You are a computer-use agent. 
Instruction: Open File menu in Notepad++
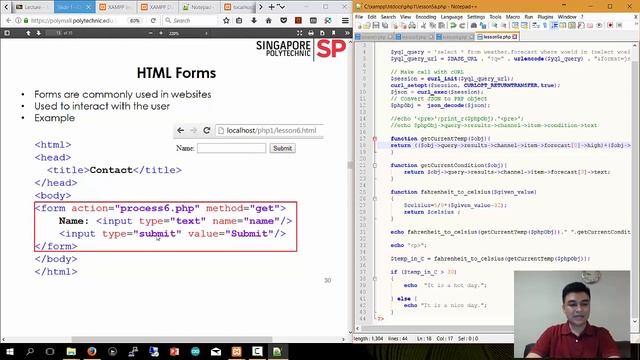(359, 17)
